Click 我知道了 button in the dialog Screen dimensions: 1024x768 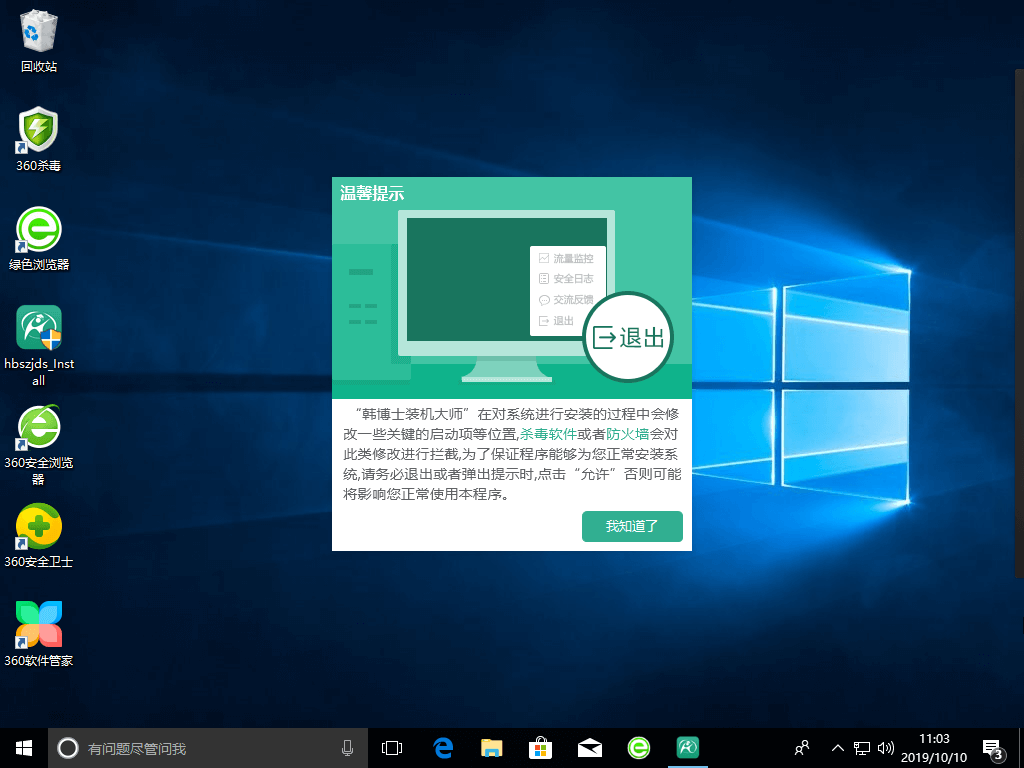pos(632,526)
